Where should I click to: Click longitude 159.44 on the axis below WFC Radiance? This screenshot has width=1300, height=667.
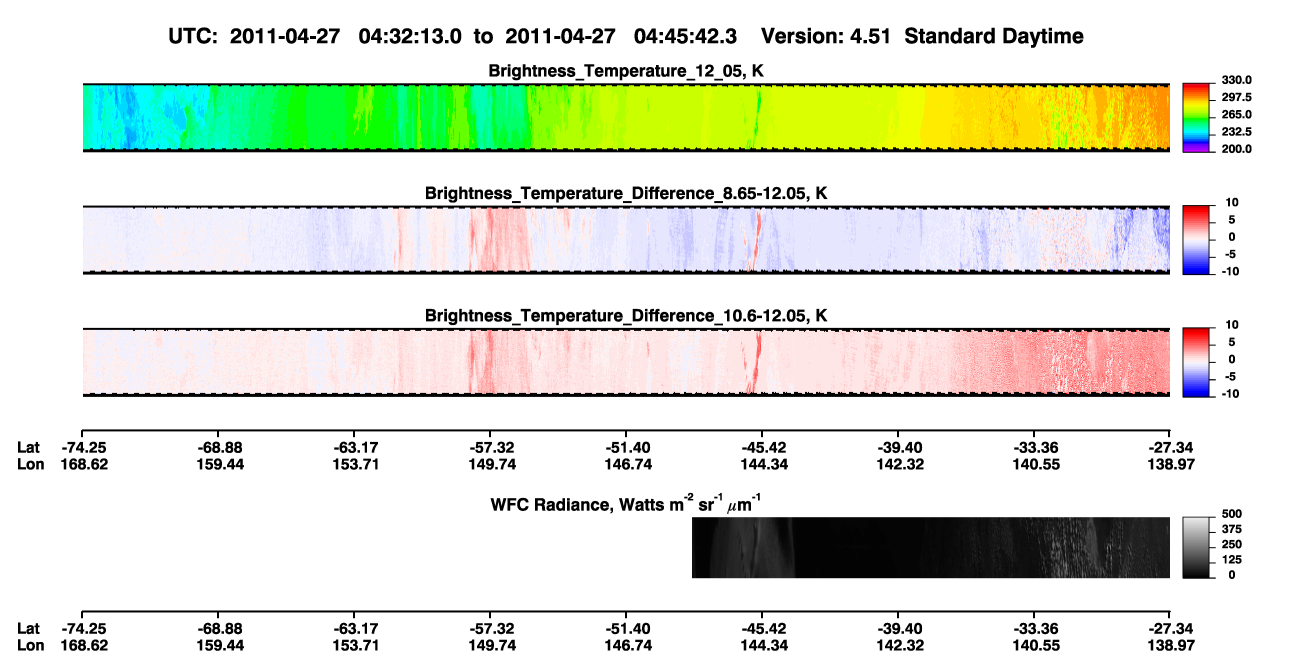[218, 645]
